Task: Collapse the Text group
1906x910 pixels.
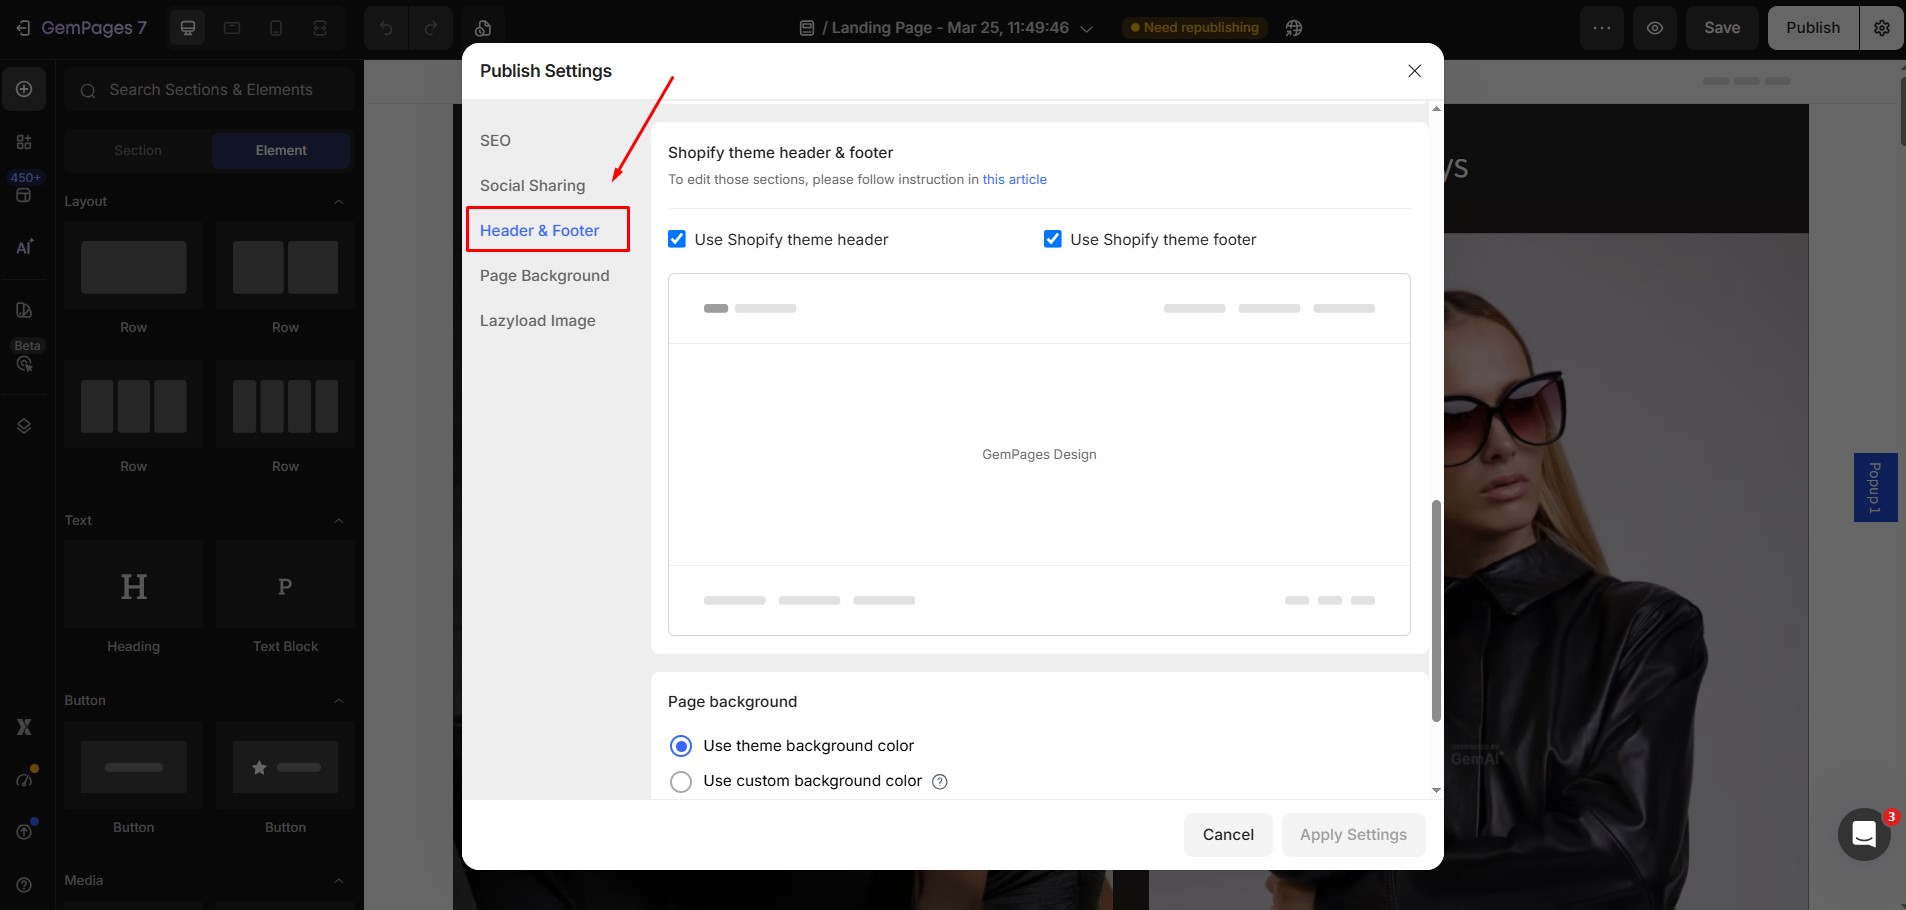Action: [x=338, y=521]
